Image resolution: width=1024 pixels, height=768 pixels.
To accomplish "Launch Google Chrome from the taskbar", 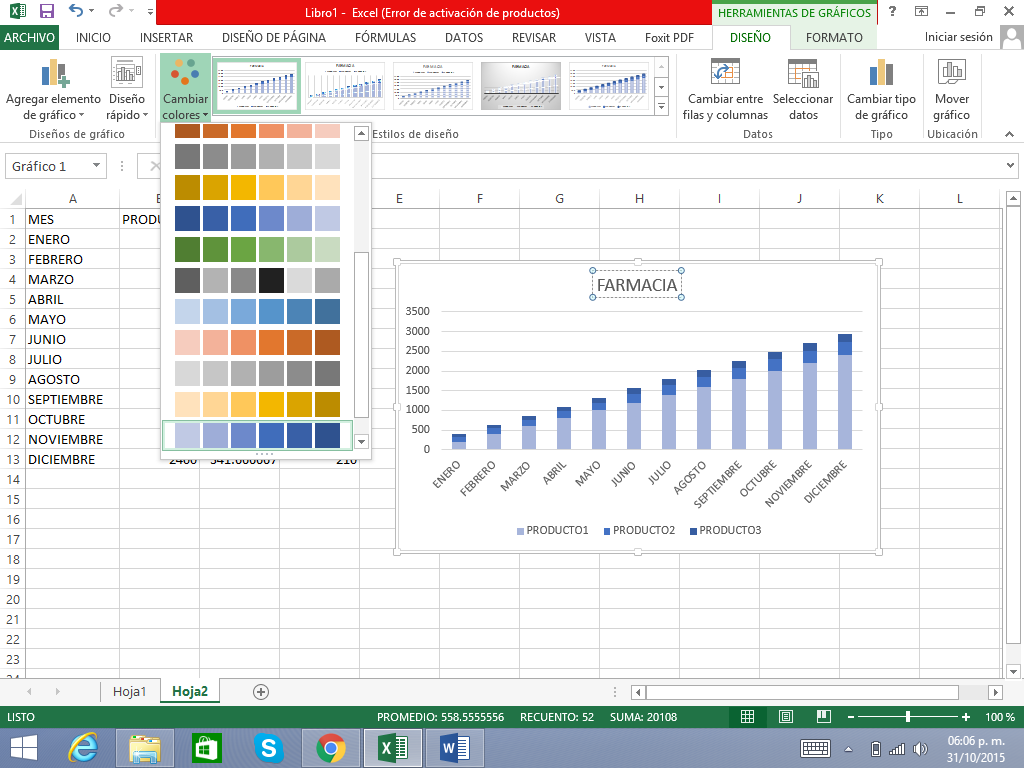I will (331, 747).
